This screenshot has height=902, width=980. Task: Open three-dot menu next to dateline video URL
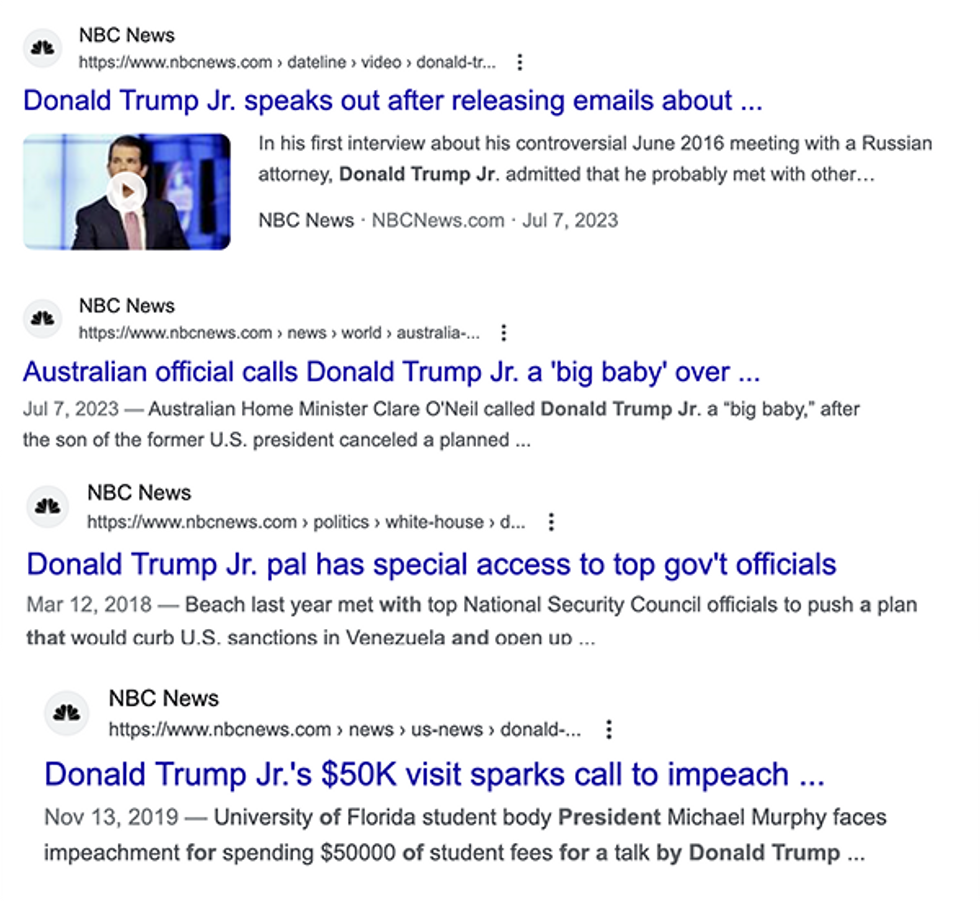click(519, 63)
